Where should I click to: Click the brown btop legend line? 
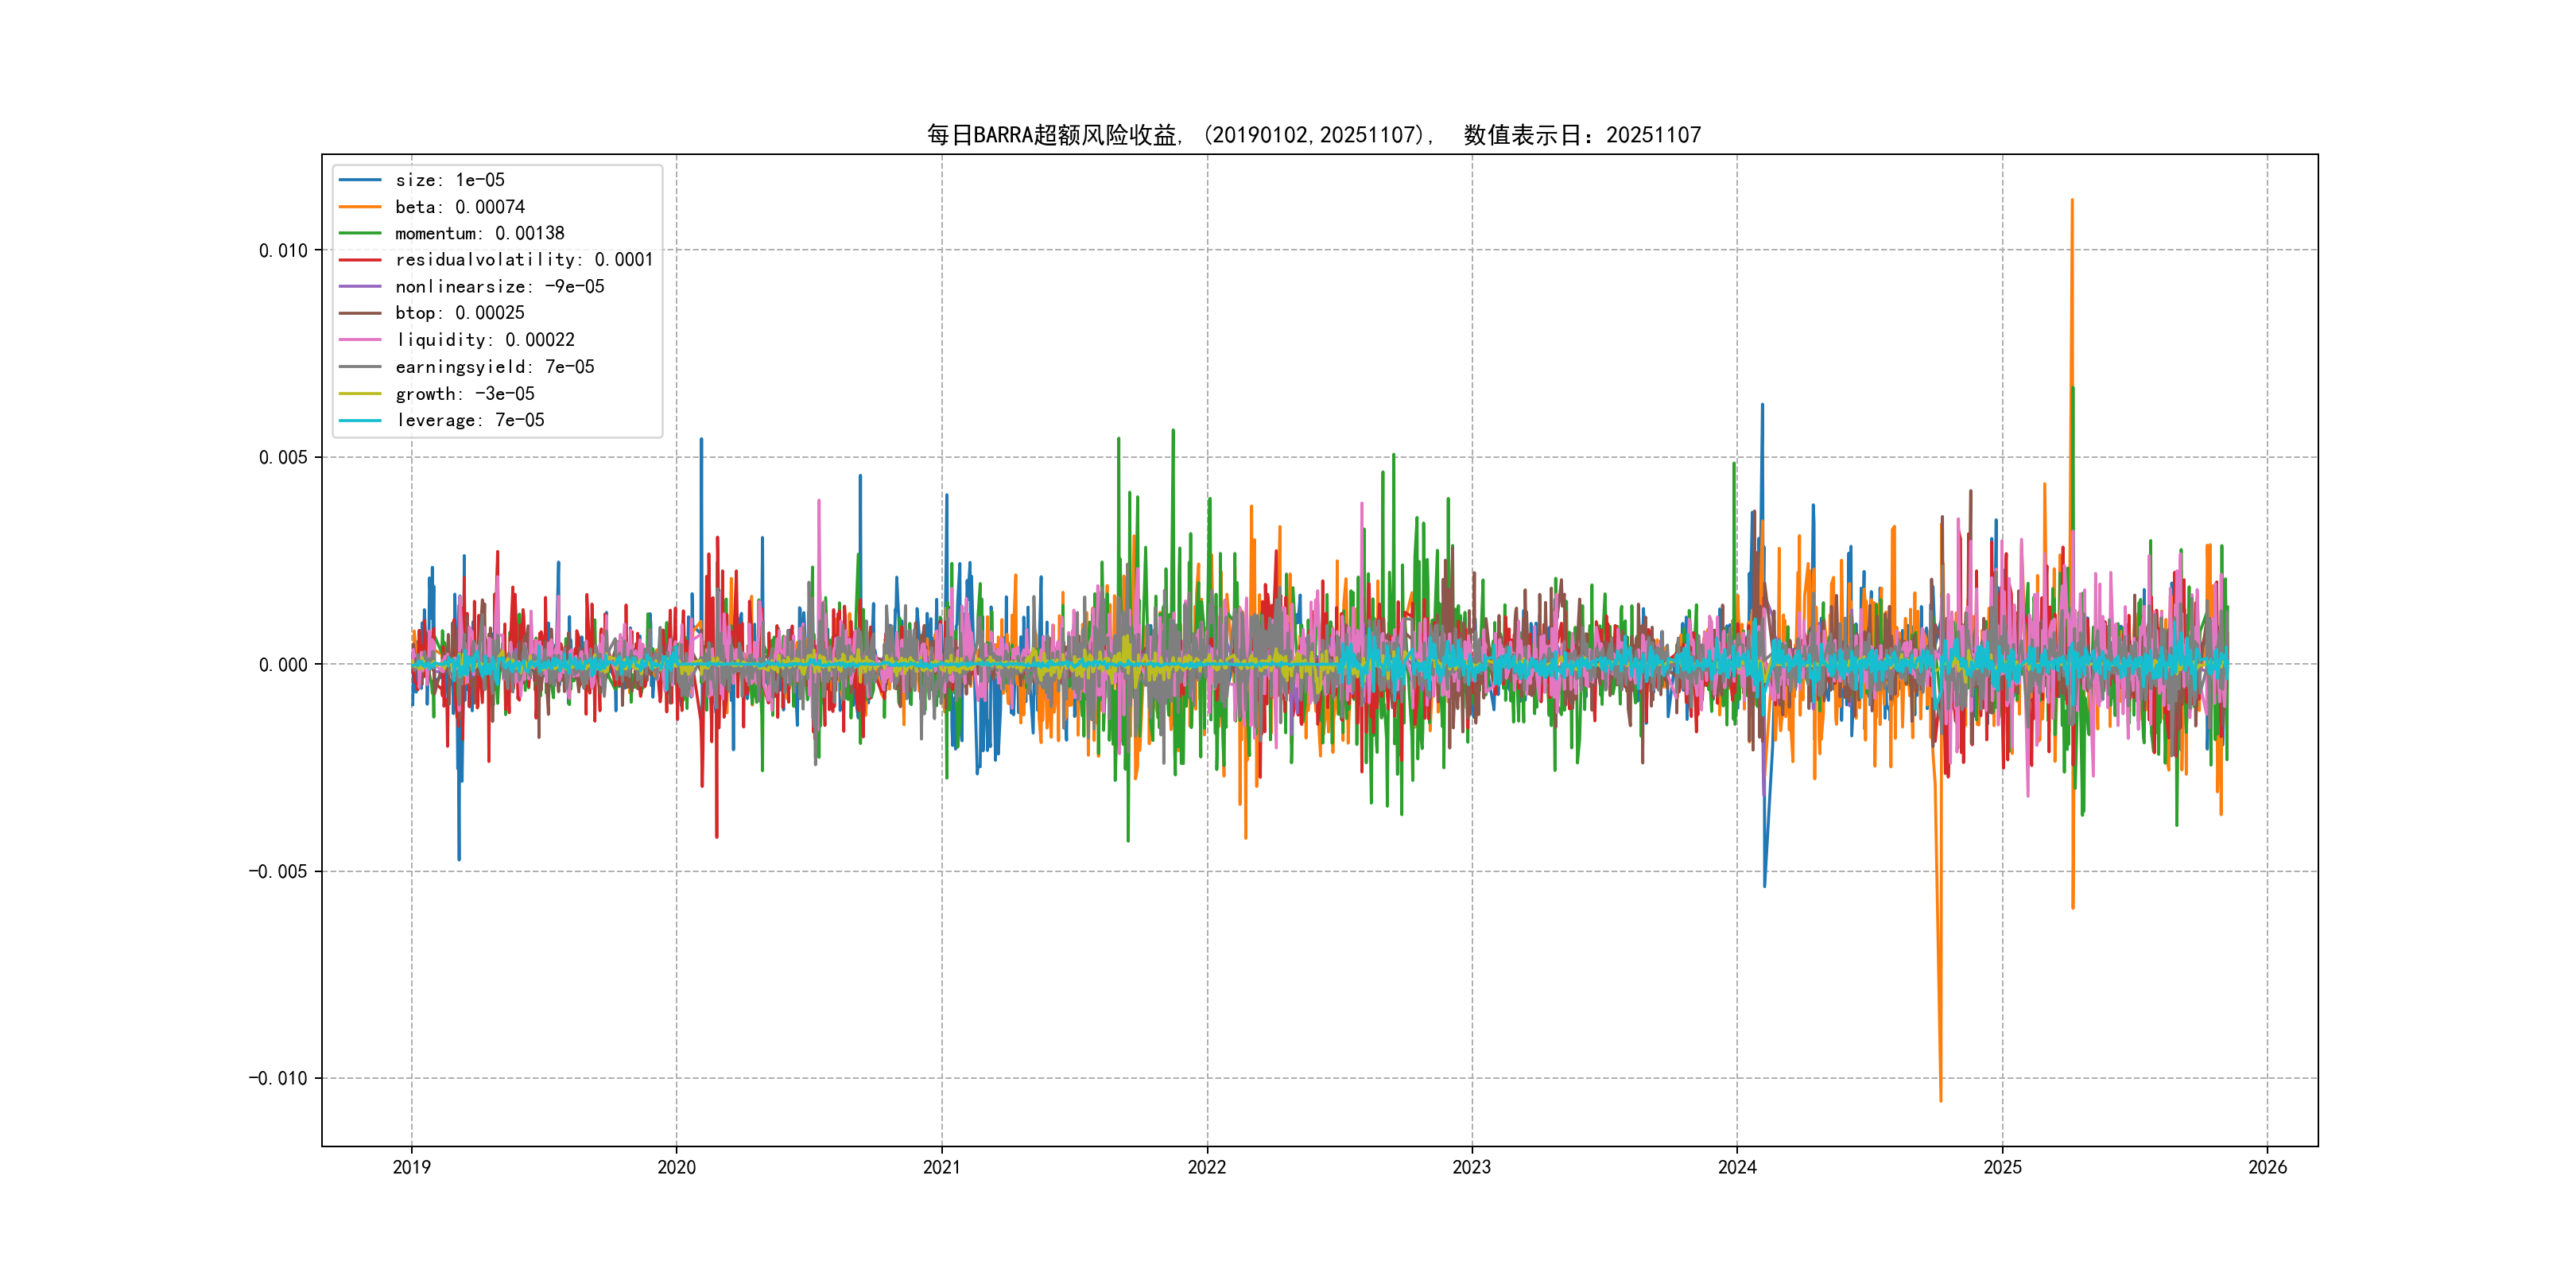tap(360, 313)
